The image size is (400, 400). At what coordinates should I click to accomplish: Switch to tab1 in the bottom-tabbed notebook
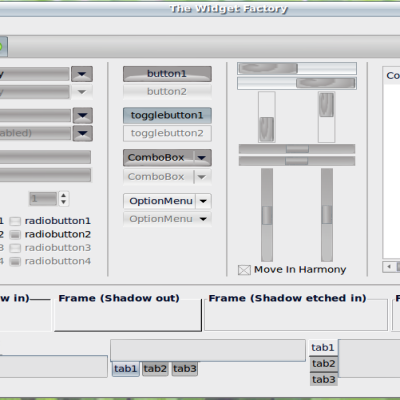pos(126,369)
